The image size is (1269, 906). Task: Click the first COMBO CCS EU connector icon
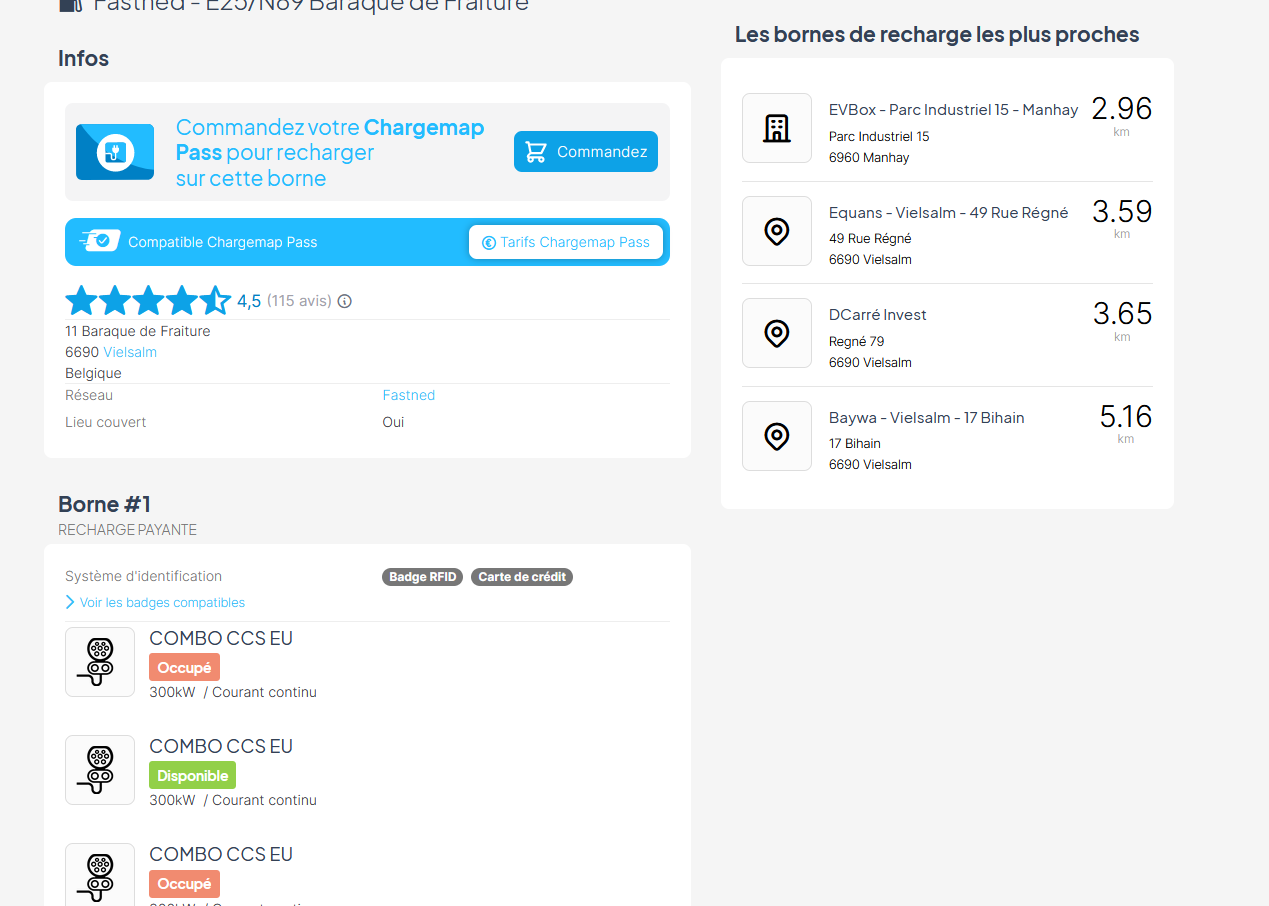(x=100, y=662)
